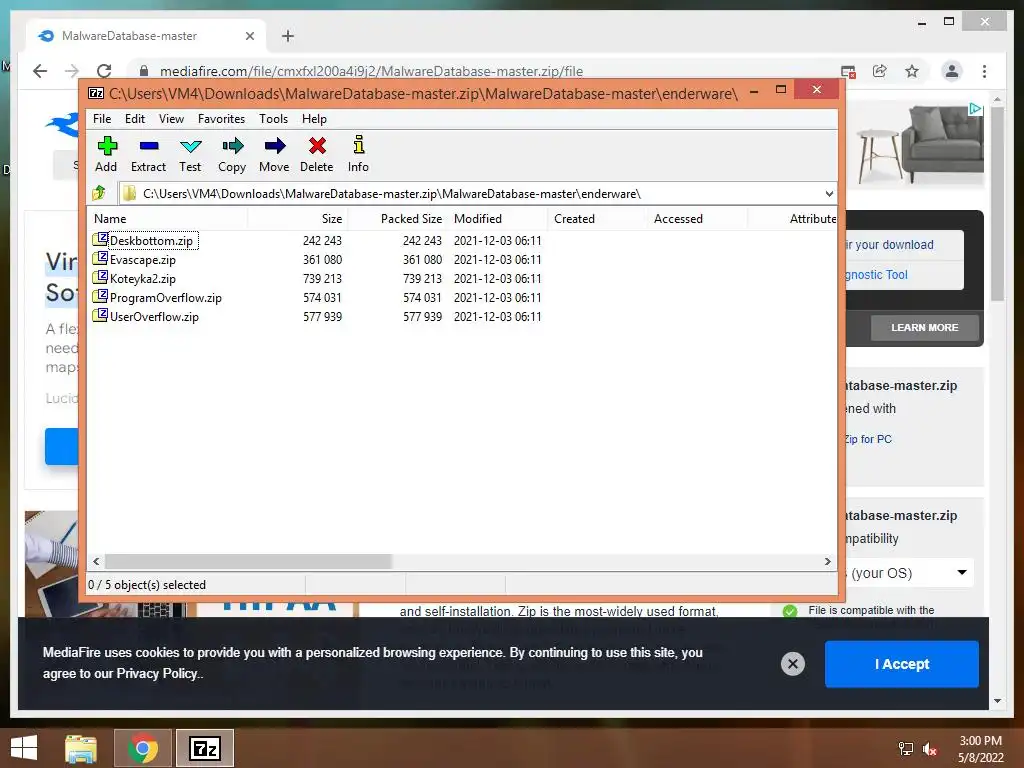The width and height of the screenshot is (1024, 768).
Task: Click size value 739 213
Action: (x=323, y=279)
